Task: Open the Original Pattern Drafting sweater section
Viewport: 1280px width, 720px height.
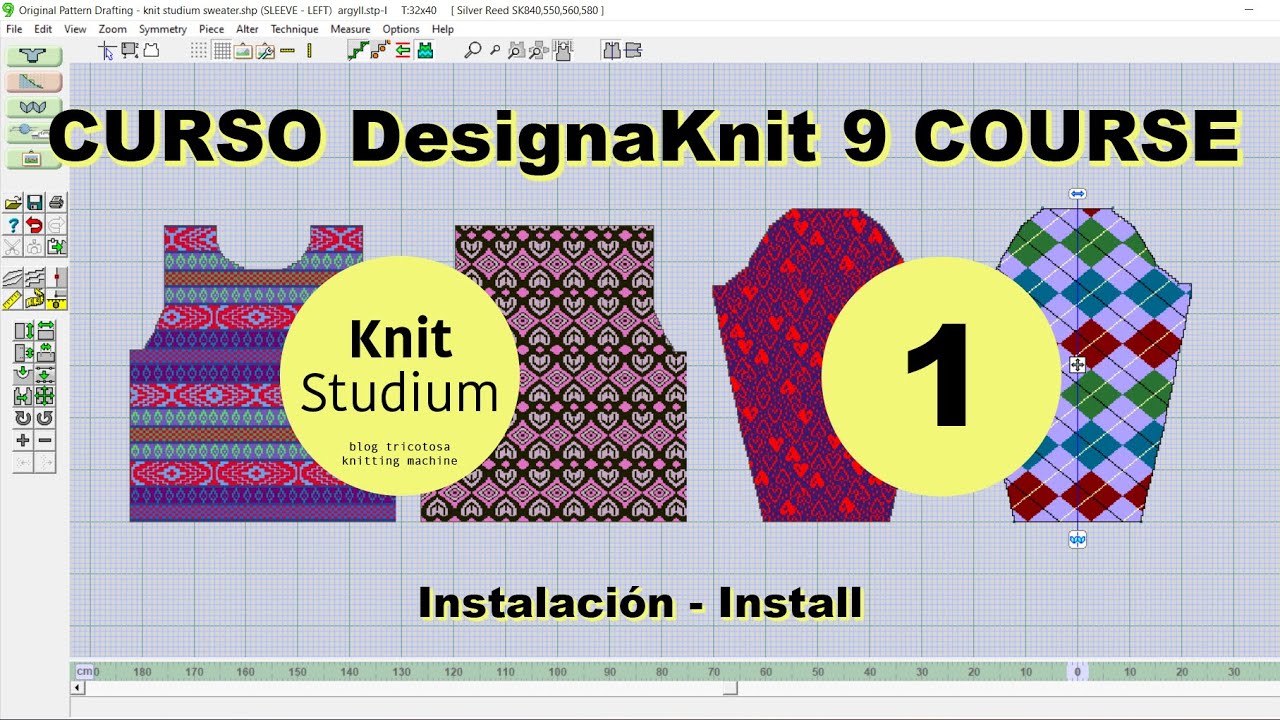Action: point(34,54)
